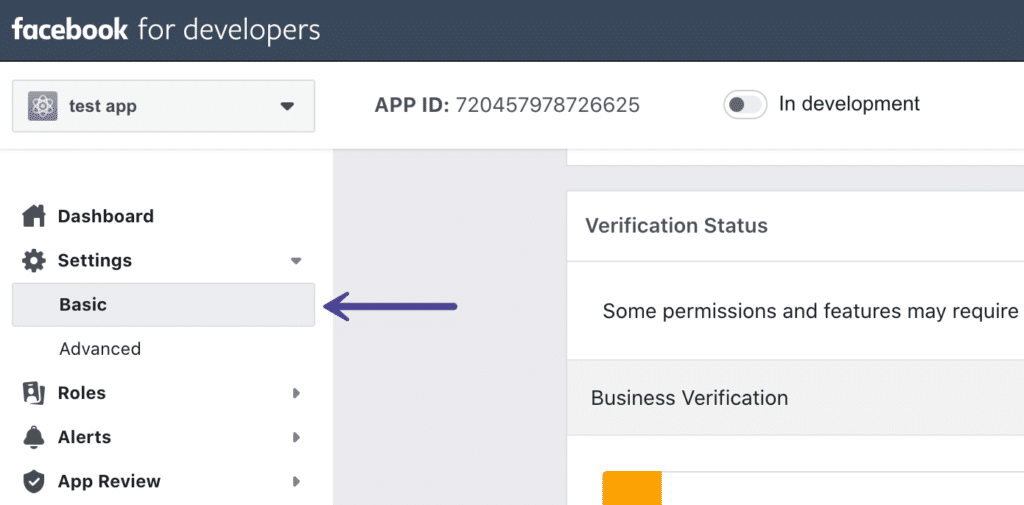Click the orange Business Verification thumbnail
This screenshot has height=505, width=1024.
(x=632, y=488)
